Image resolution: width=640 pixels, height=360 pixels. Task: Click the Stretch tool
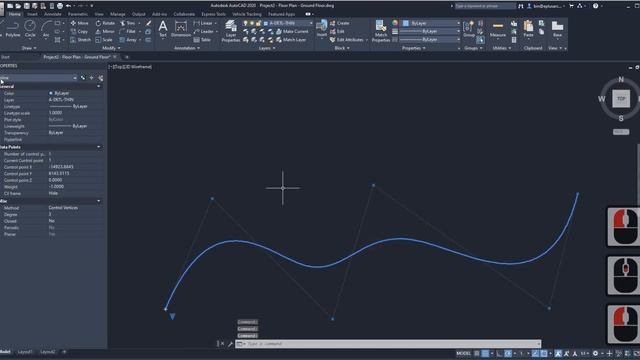pyautogui.click(x=80, y=40)
